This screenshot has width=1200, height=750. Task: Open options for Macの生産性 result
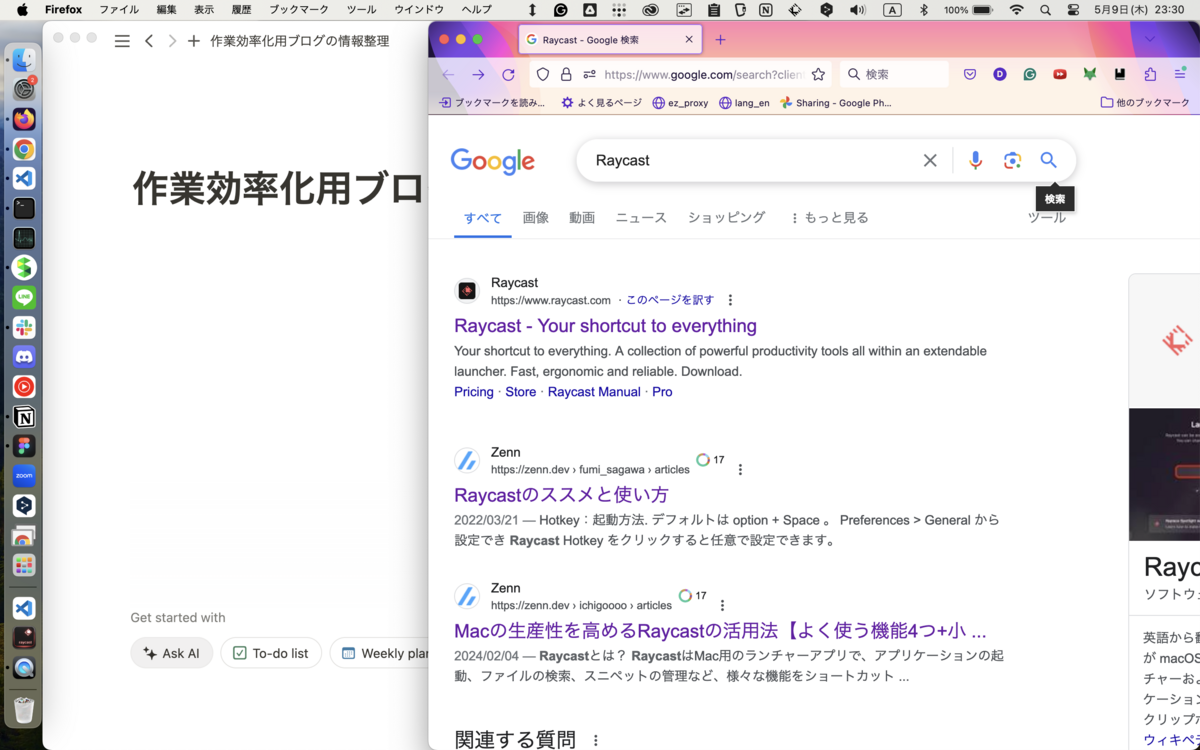pyautogui.click(x=722, y=606)
